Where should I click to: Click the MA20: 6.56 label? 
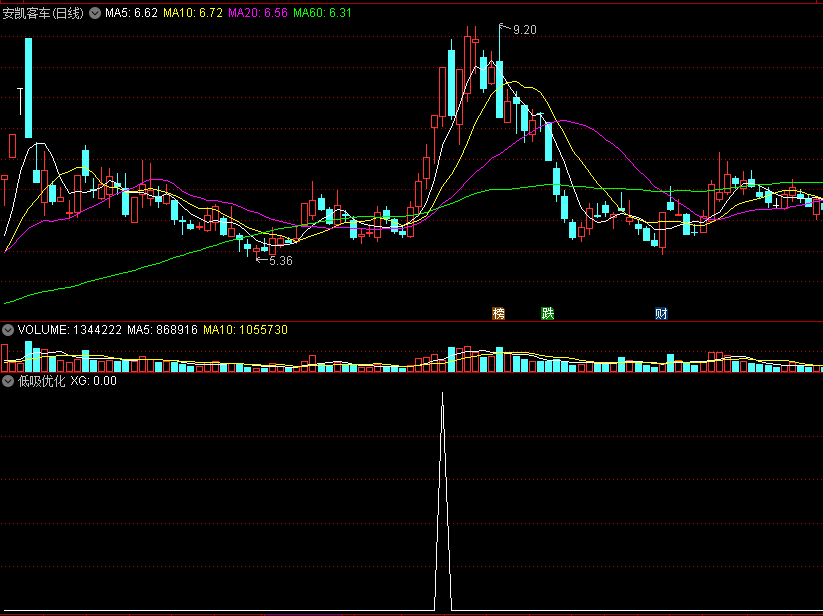pyautogui.click(x=258, y=13)
